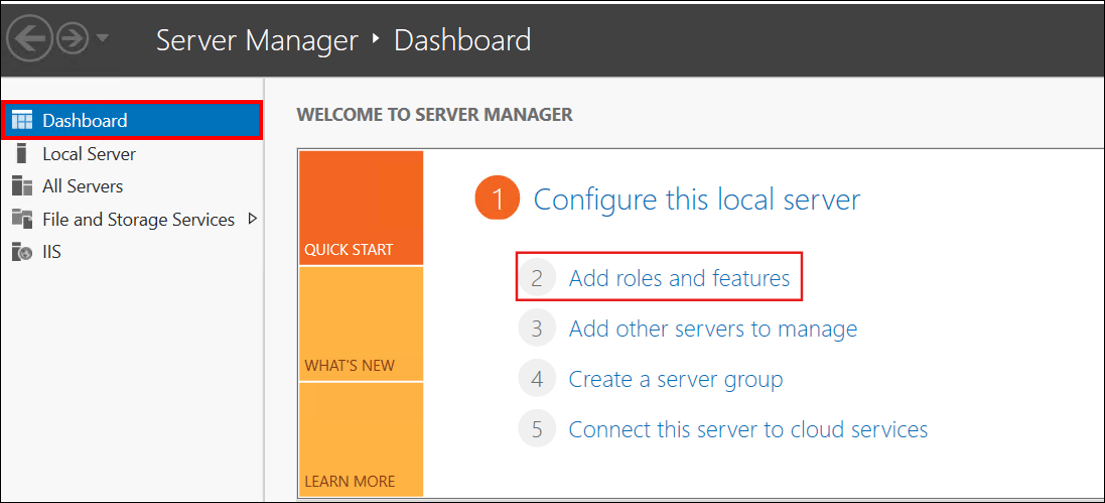Screen dimensions: 1105x503
Task: Click the File and Storage Services icon
Action: click(x=23, y=219)
